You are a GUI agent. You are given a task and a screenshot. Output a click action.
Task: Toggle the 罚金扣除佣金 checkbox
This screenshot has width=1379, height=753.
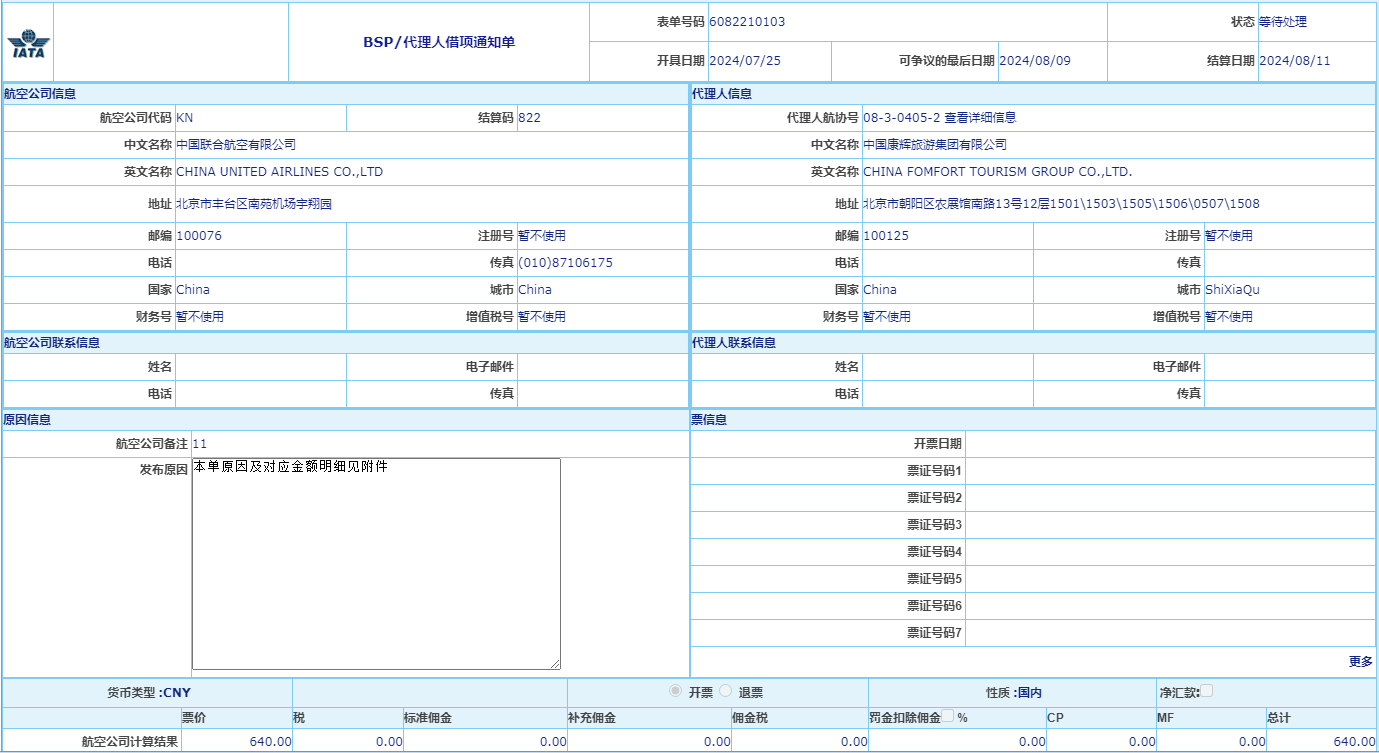tap(948, 716)
